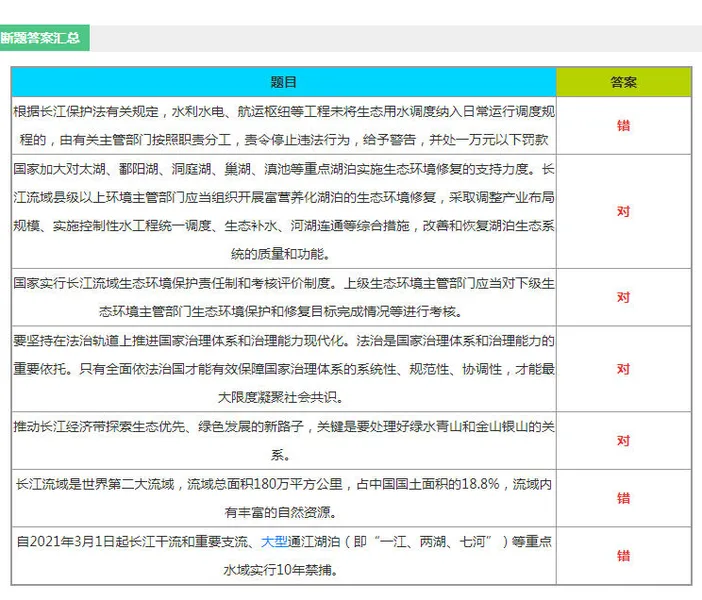
Task: Select the question about 绿水青山和金山银山
Action: [284, 441]
